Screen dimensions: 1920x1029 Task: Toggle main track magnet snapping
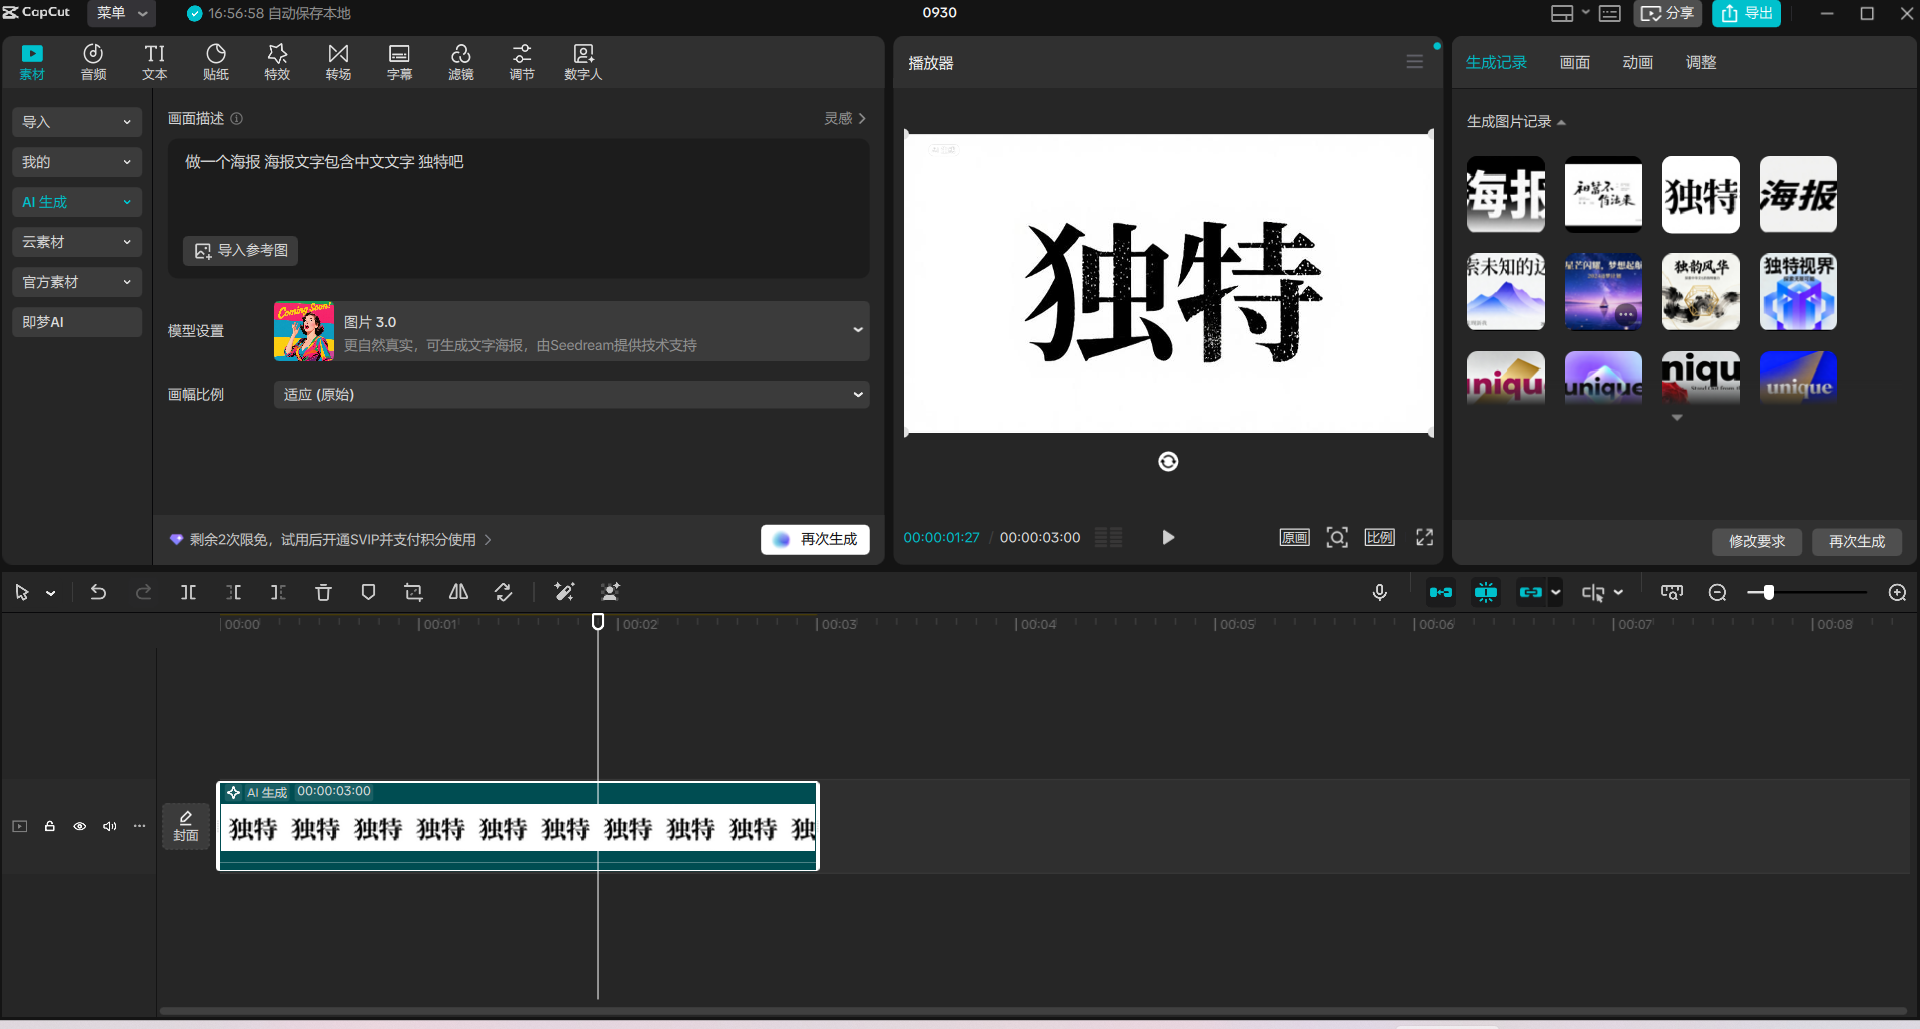[1440, 592]
